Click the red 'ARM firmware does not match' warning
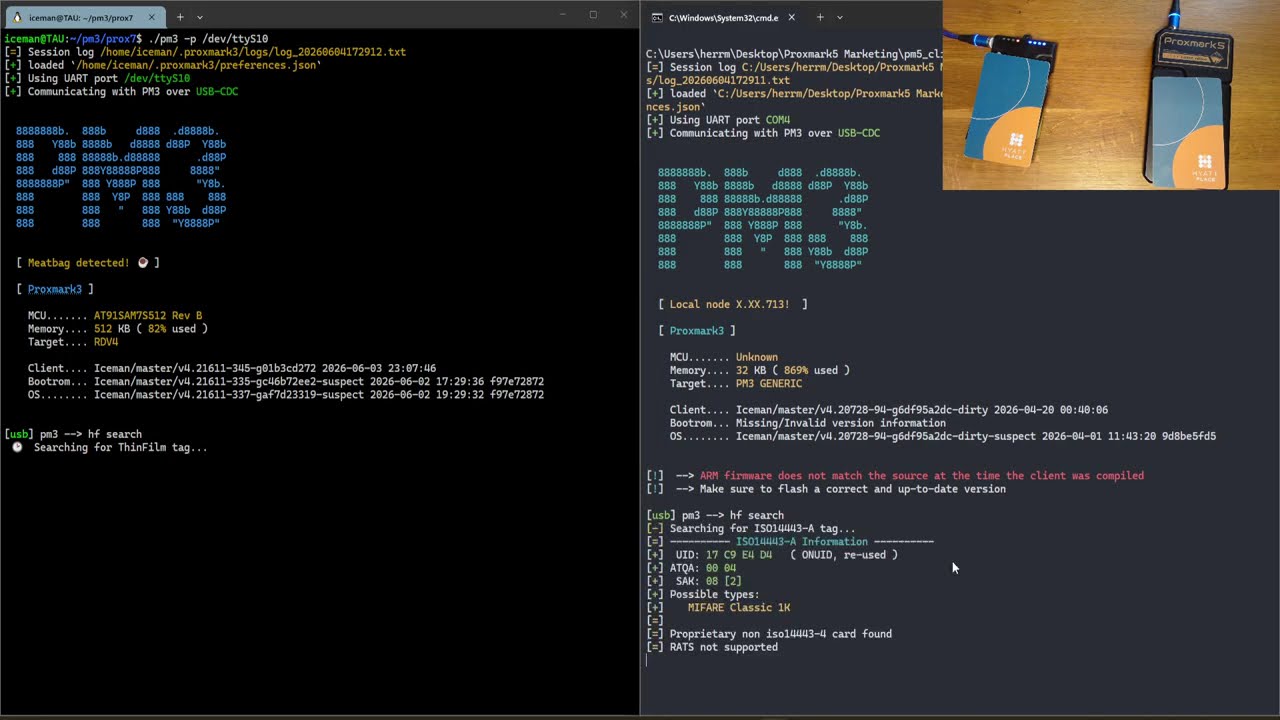This screenshot has height=720, width=1280. click(922, 476)
